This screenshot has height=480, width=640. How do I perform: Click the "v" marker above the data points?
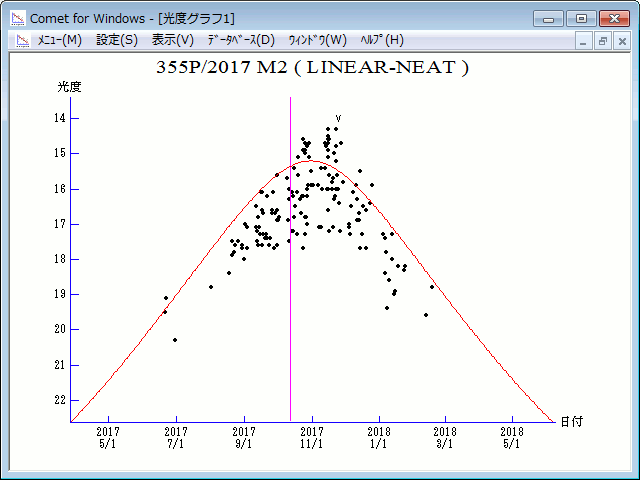point(338,119)
